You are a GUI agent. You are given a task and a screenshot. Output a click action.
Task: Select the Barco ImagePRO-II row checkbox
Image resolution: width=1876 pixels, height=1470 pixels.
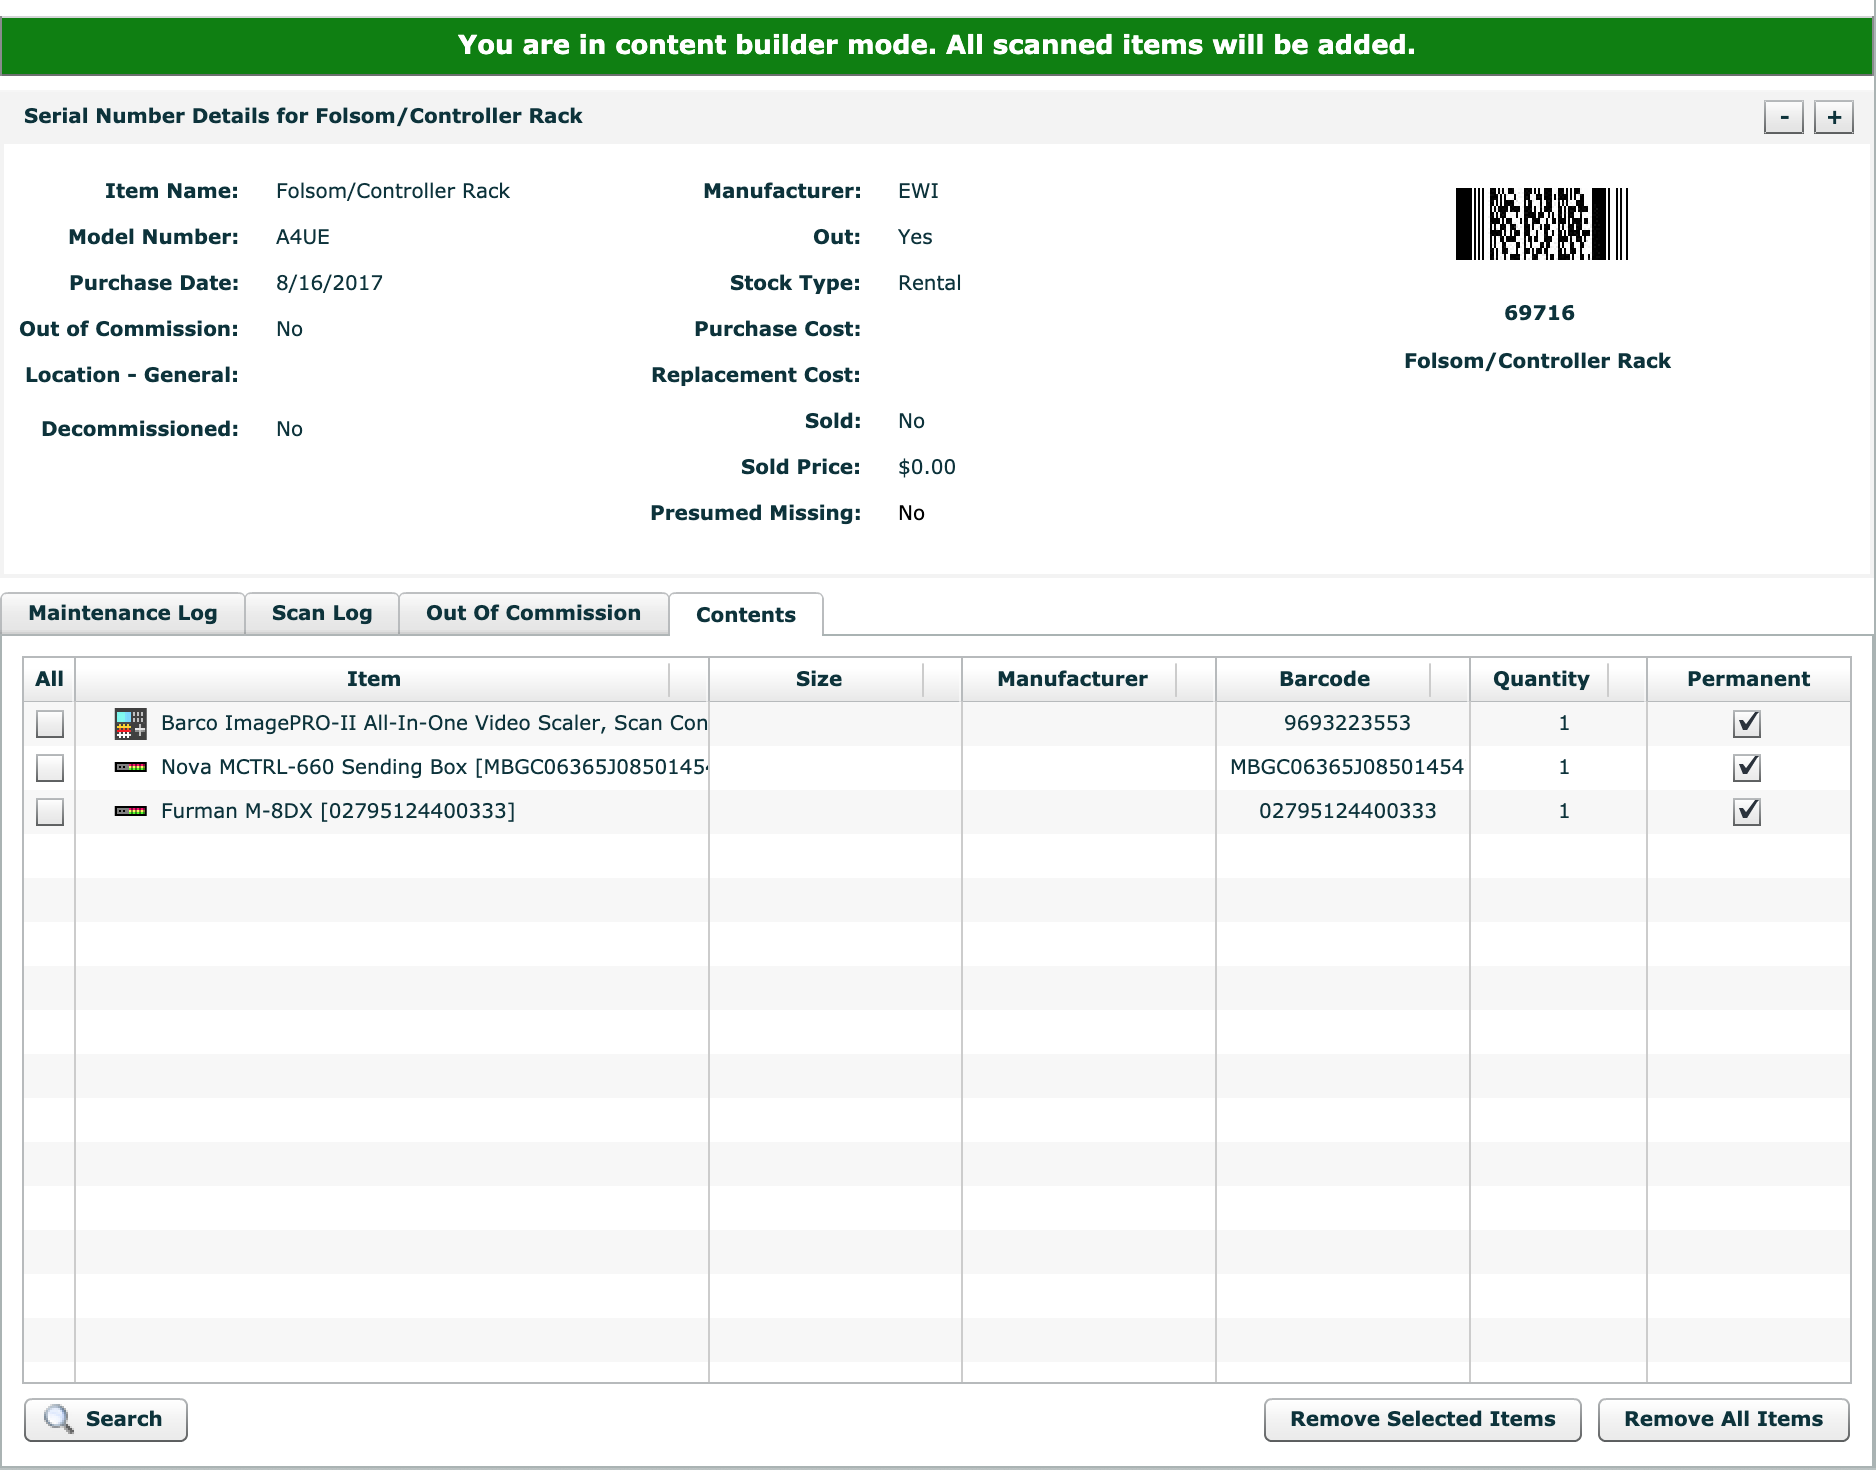point(50,723)
